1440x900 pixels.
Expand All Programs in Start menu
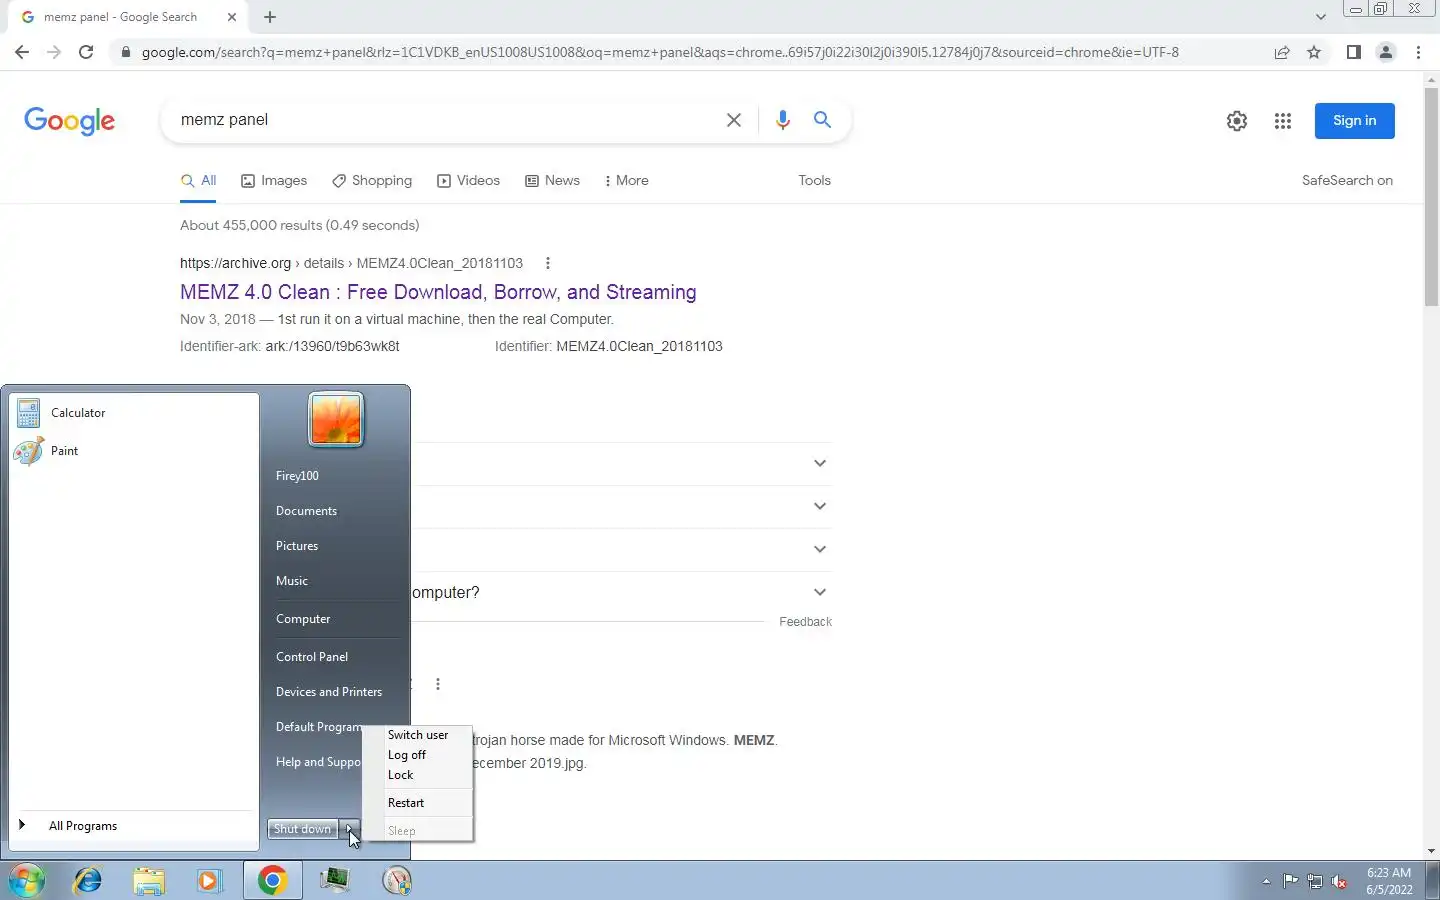coord(134,825)
